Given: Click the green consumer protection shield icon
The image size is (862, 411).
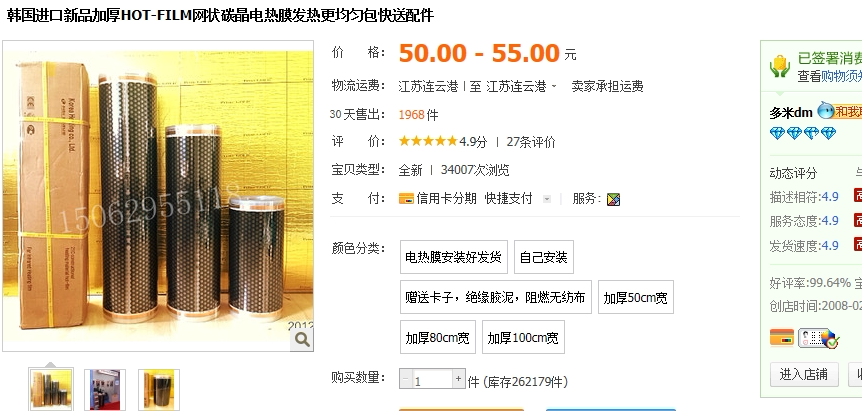Looking at the screenshot, I should click(780, 68).
